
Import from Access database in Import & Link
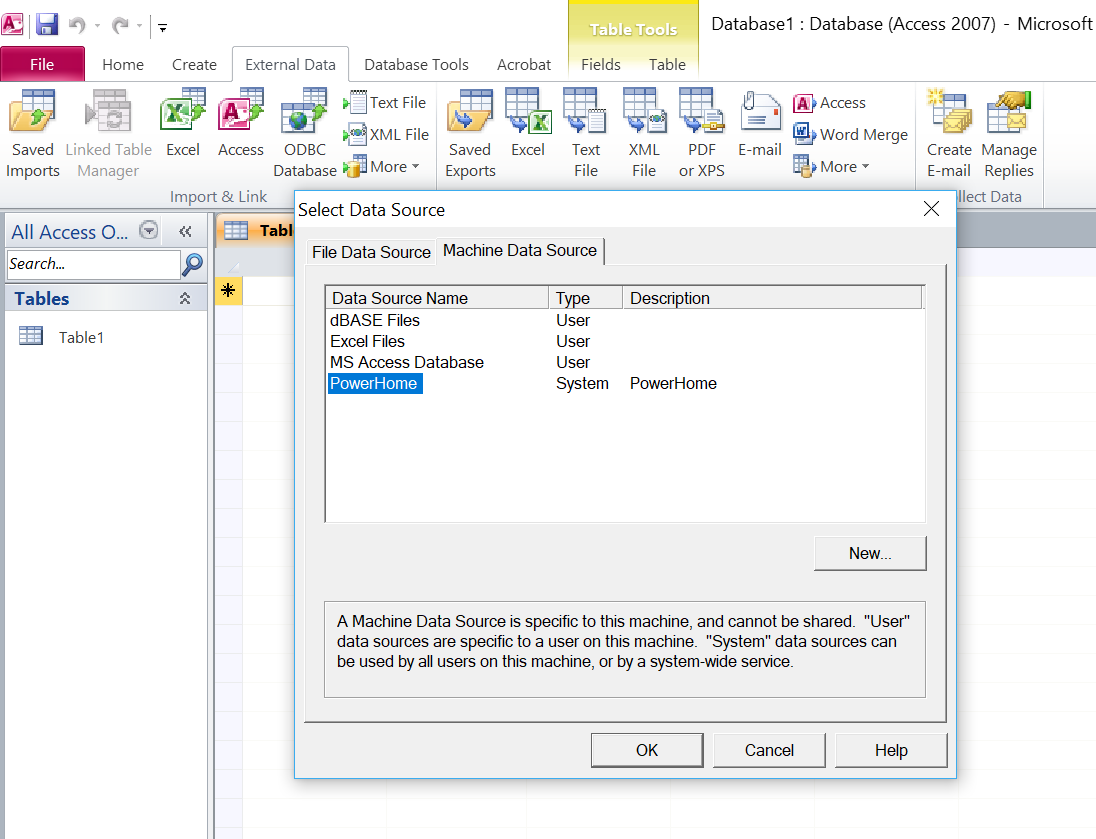point(241,122)
